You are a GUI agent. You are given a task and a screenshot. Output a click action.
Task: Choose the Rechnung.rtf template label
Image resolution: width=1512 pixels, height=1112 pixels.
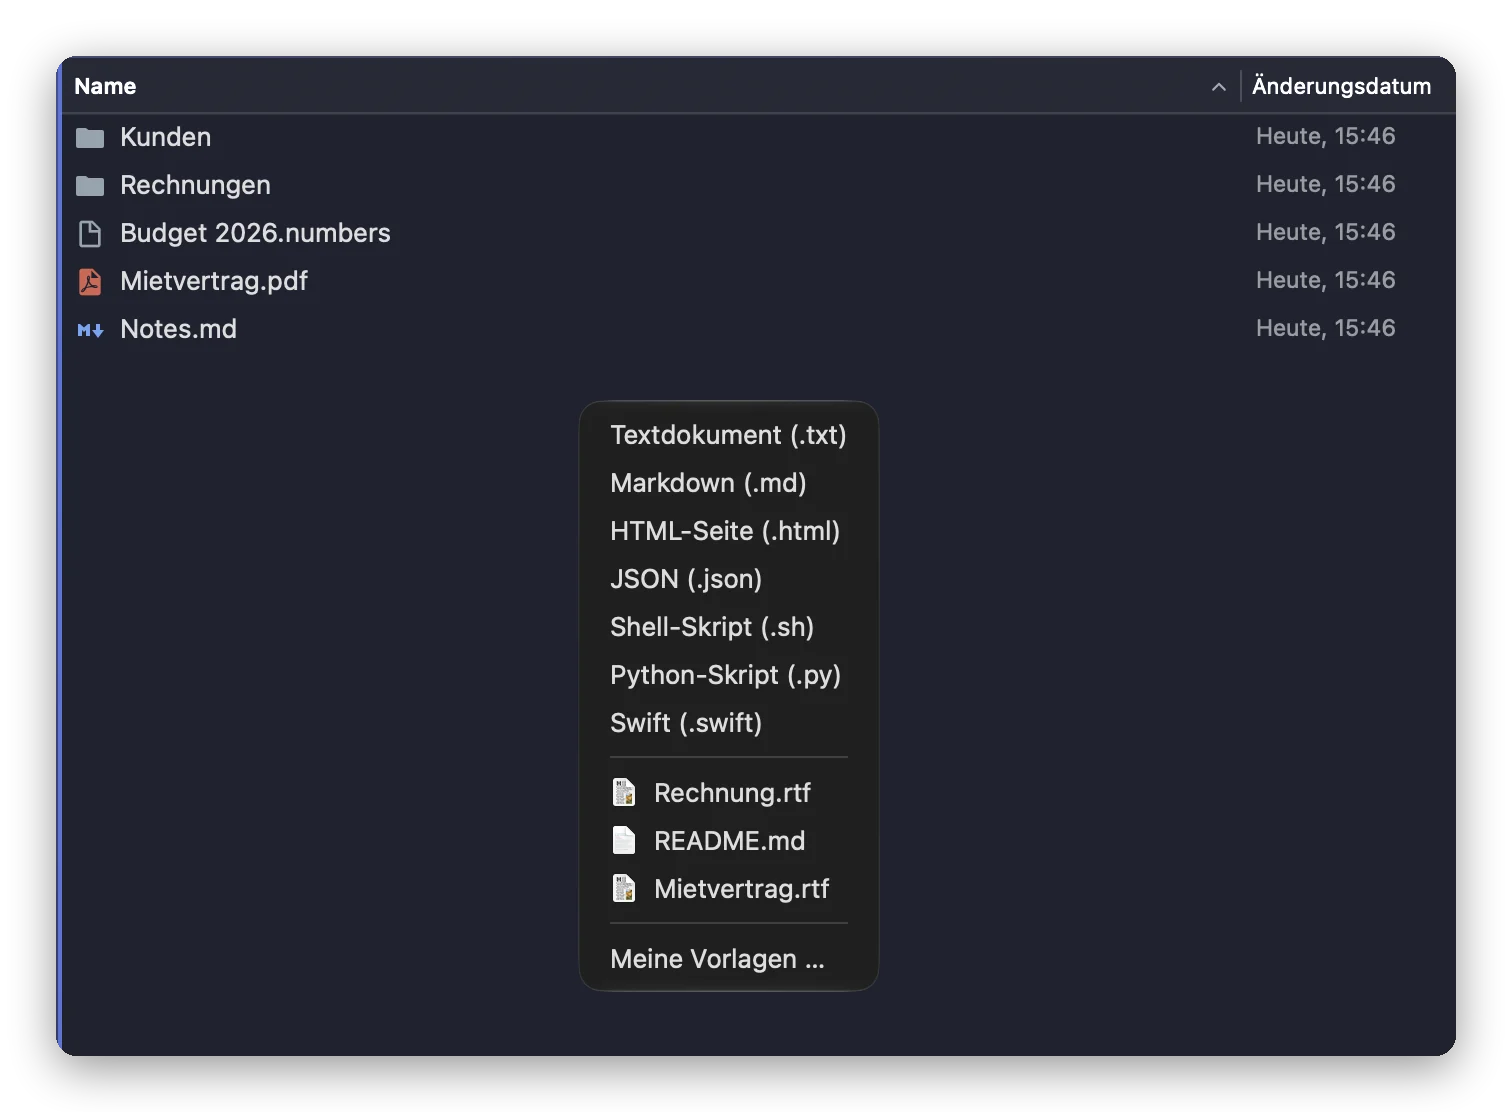coord(732,793)
